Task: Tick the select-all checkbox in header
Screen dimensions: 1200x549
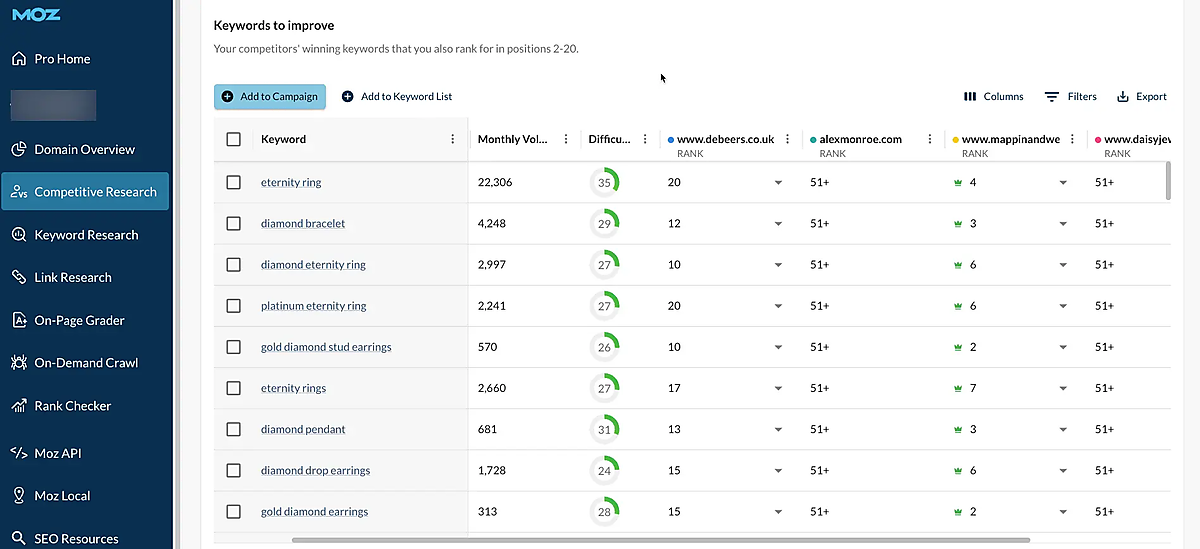Action: coord(234,140)
